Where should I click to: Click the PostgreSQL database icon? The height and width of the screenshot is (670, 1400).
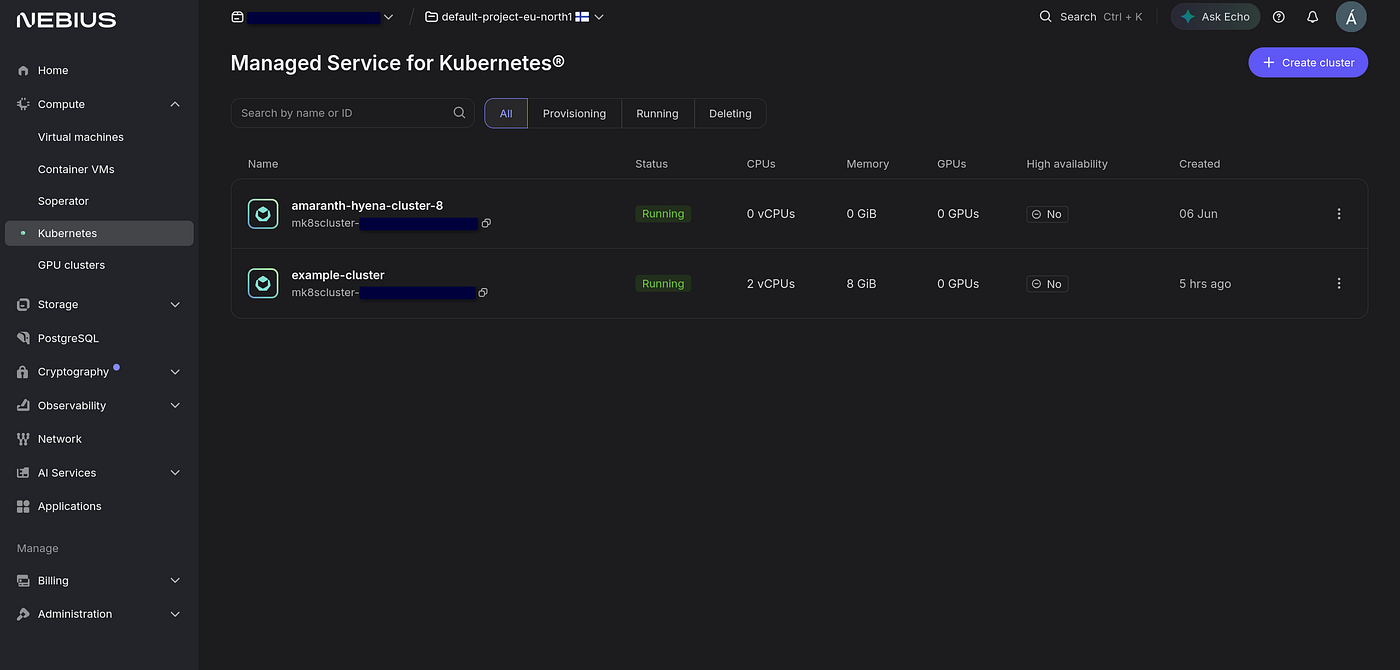point(23,338)
